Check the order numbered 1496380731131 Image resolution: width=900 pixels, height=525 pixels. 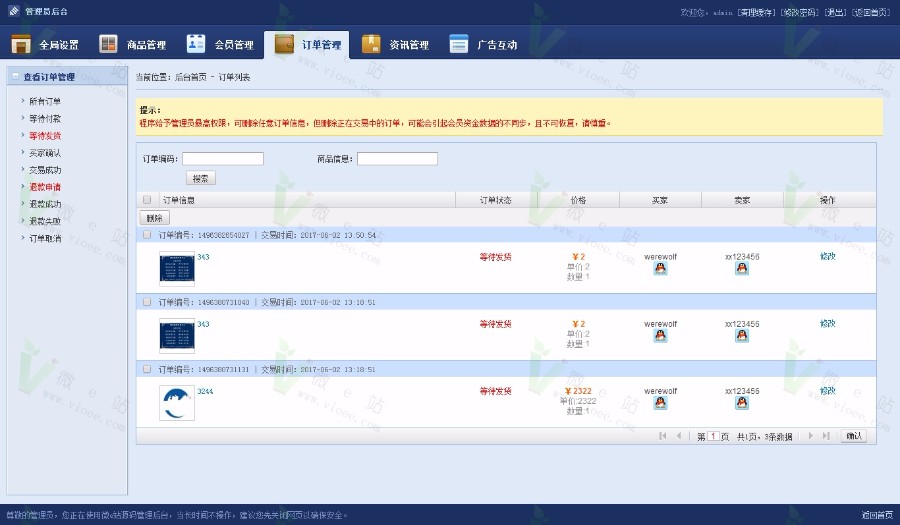point(147,369)
